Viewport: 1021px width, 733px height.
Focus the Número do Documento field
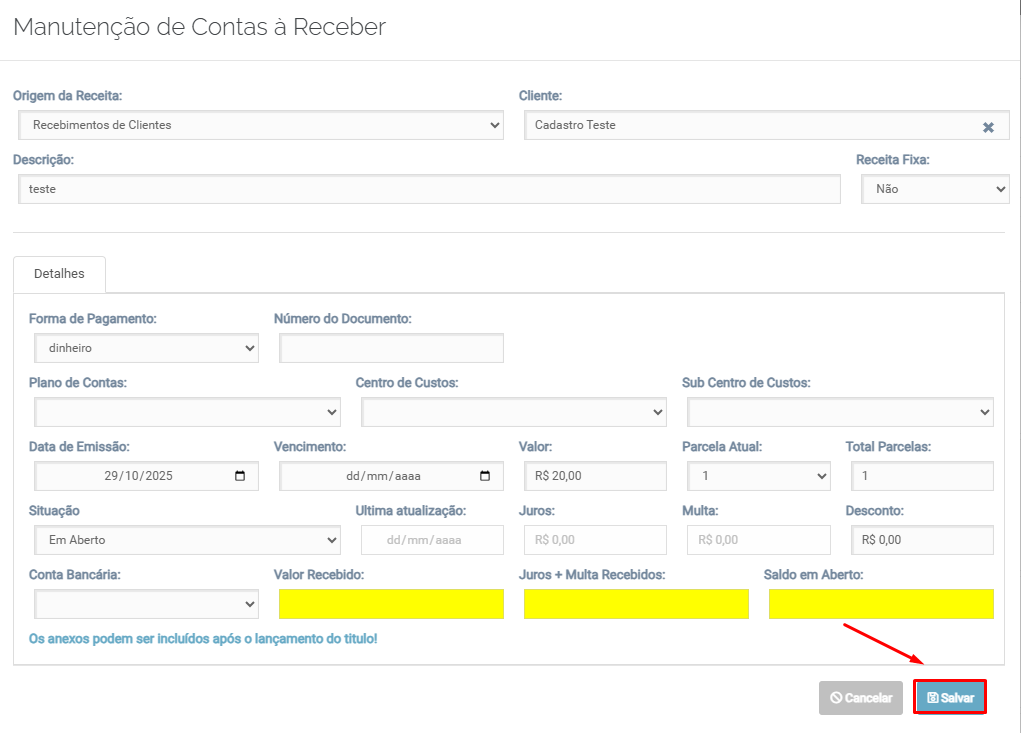[x=391, y=348]
